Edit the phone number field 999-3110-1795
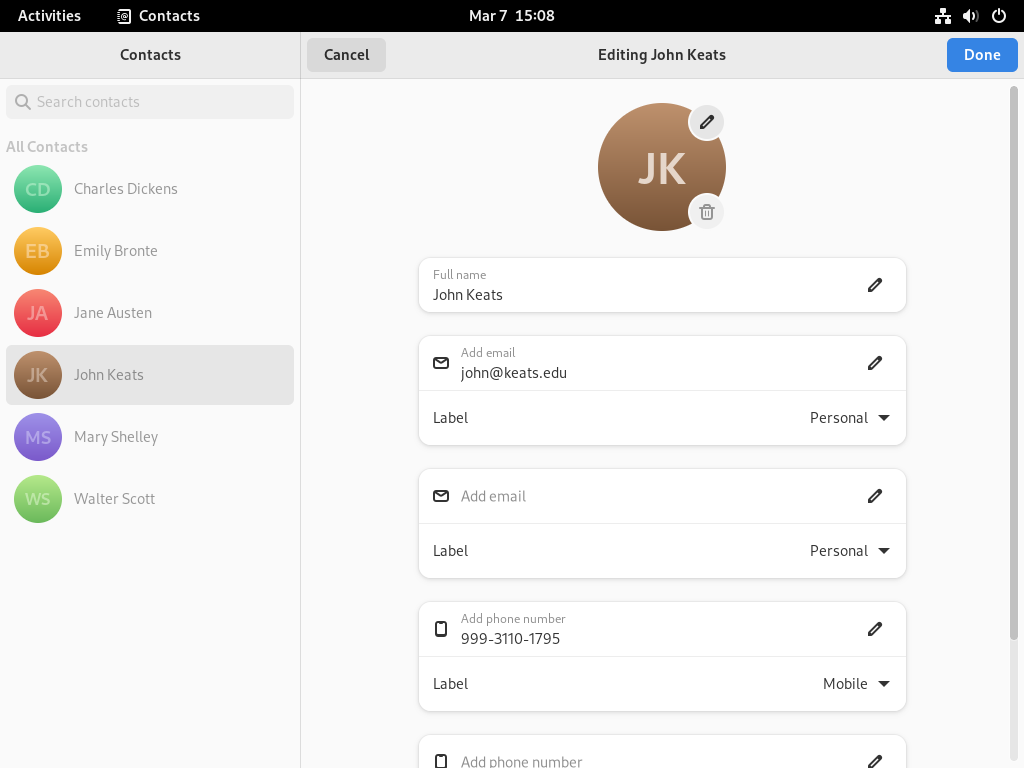The width and height of the screenshot is (1024, 768). 662,629
